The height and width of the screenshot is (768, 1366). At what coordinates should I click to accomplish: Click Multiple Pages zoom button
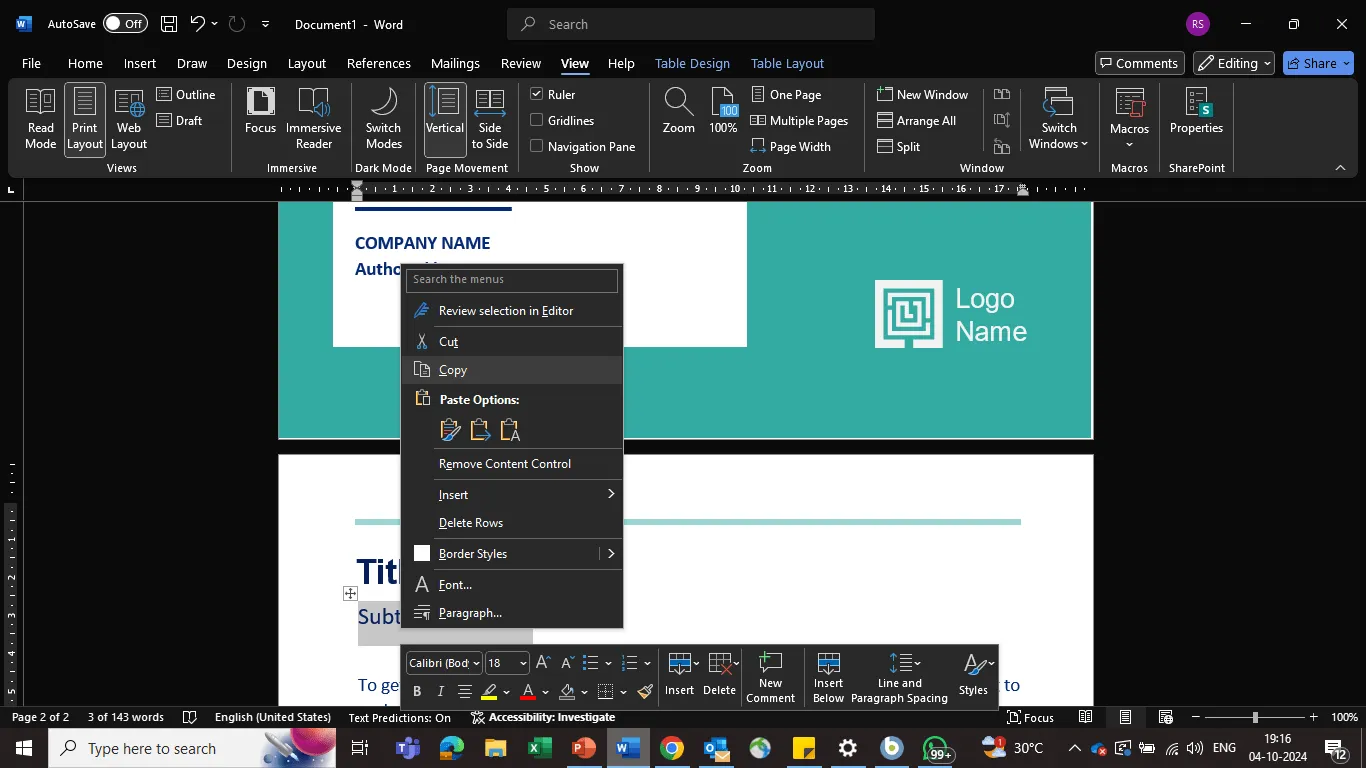point(799,120)
